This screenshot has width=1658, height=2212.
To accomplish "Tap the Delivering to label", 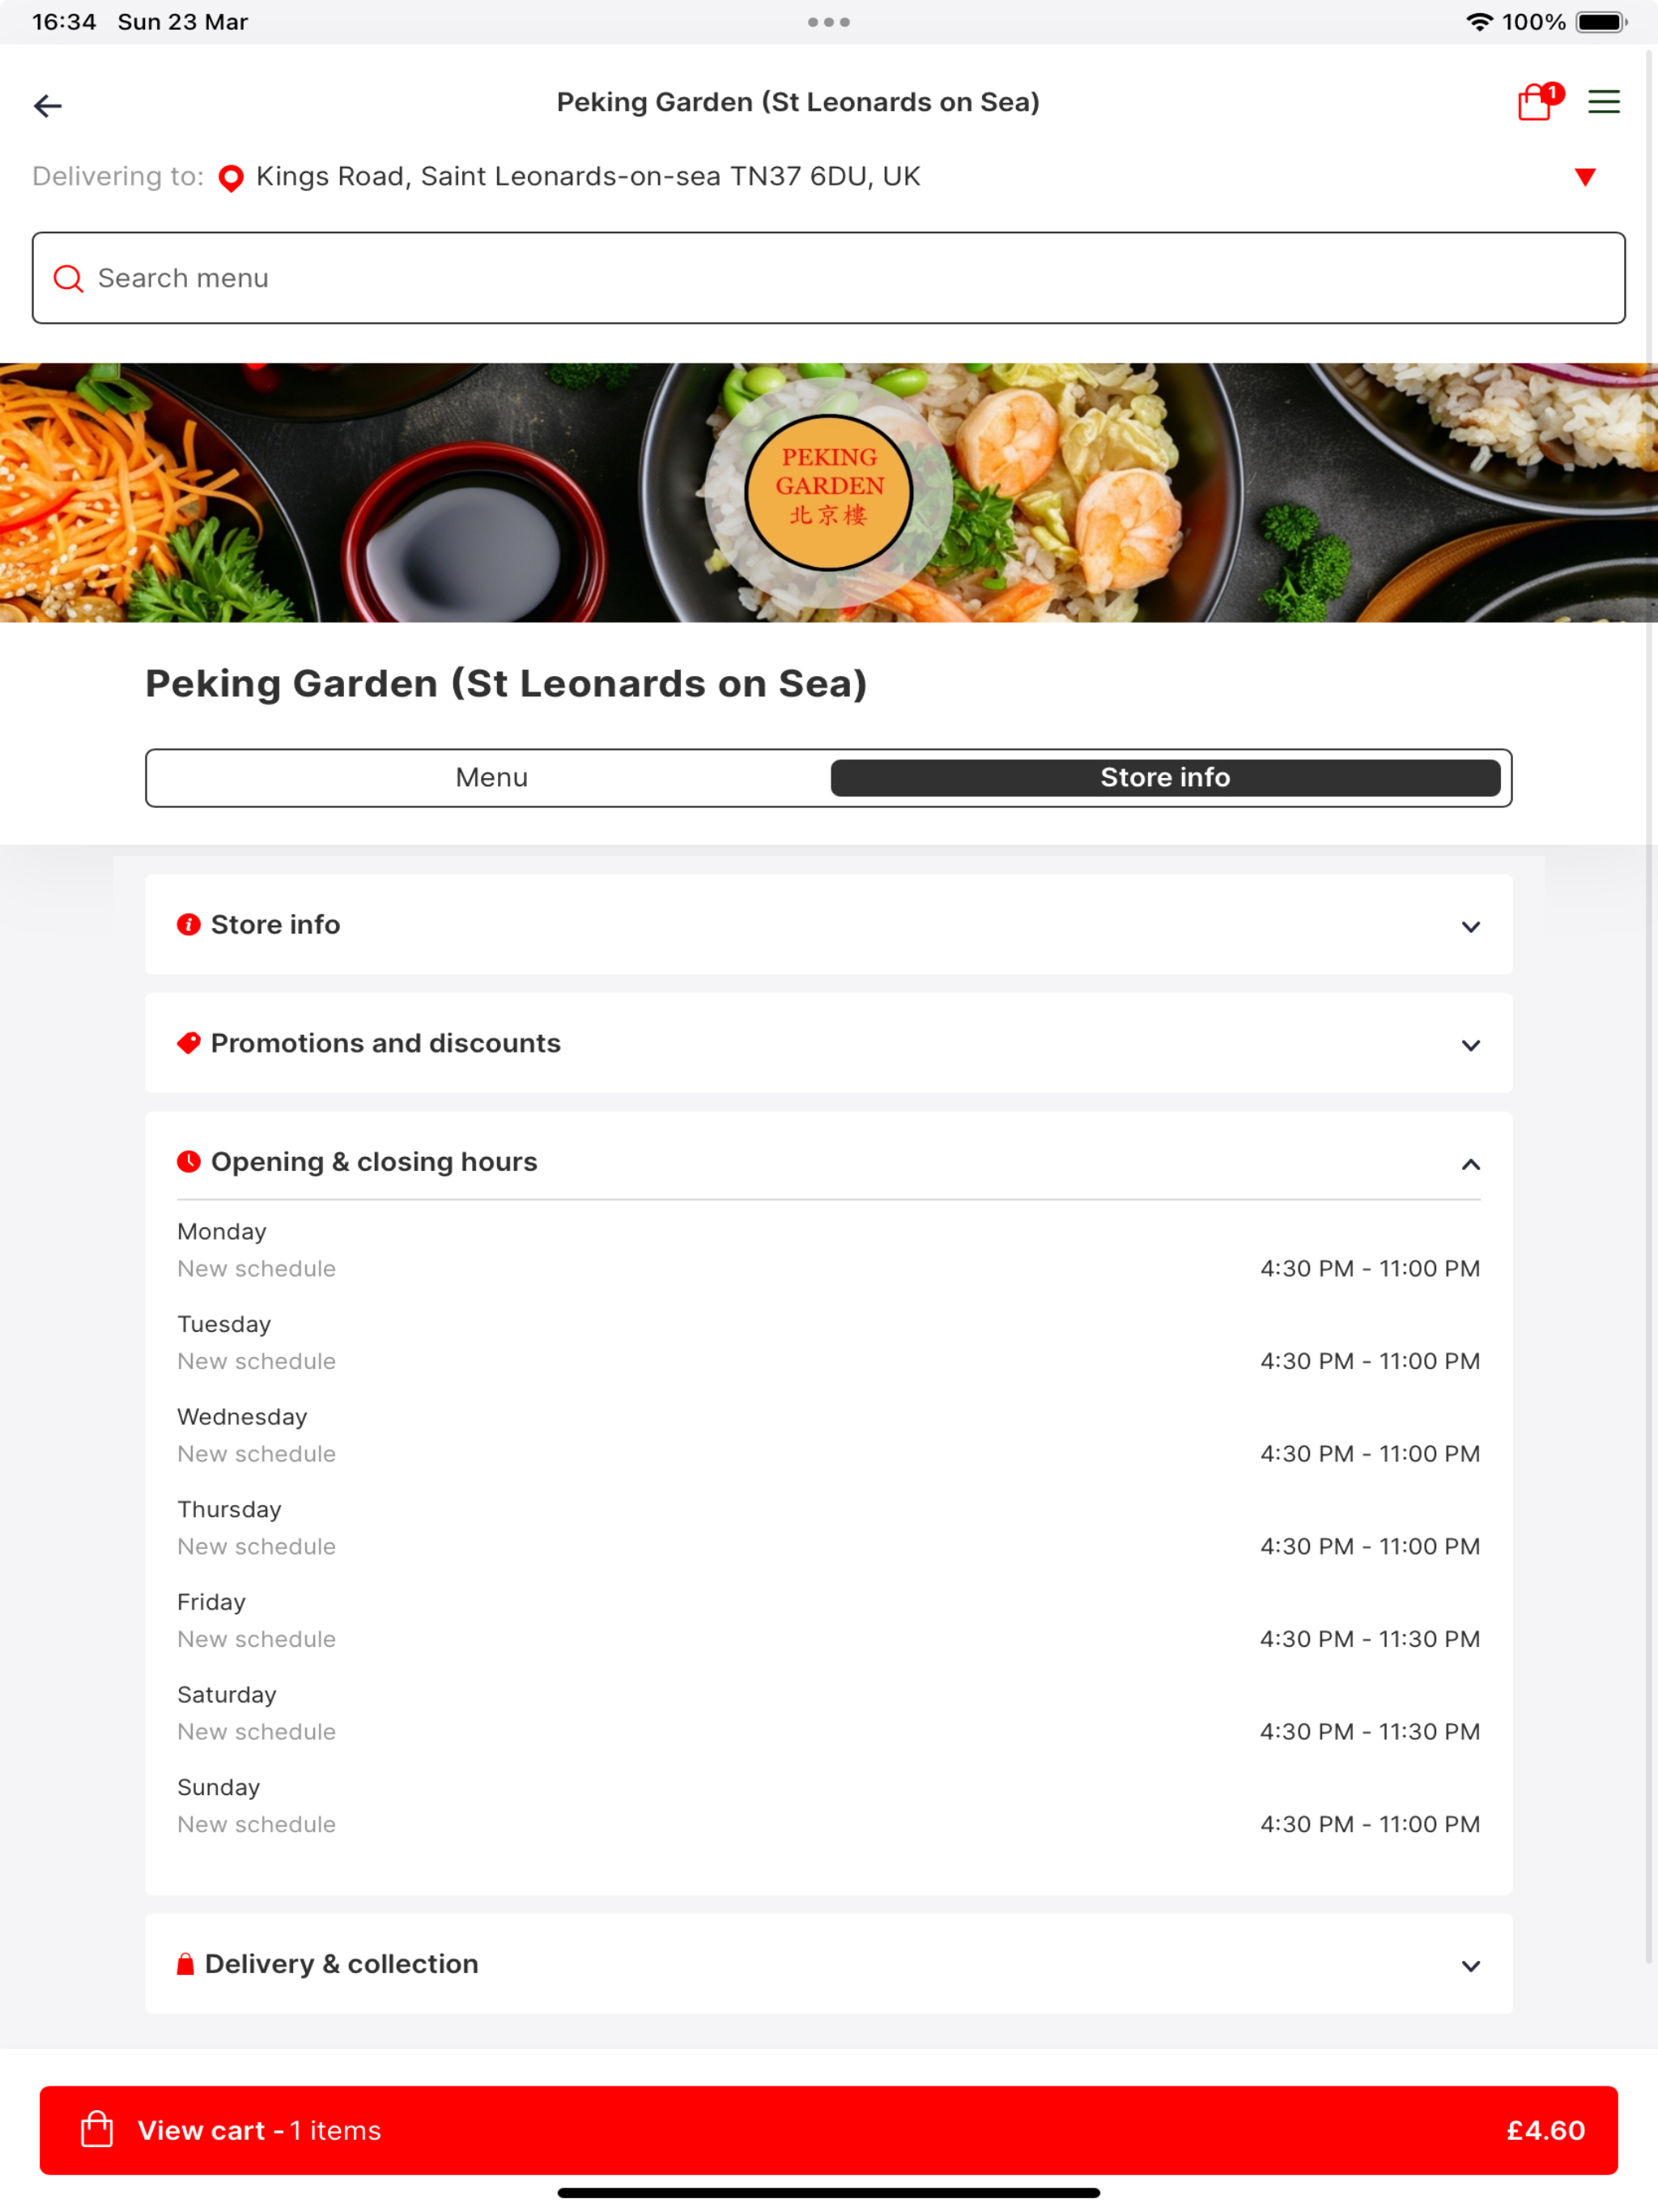I will coord(118,177).
